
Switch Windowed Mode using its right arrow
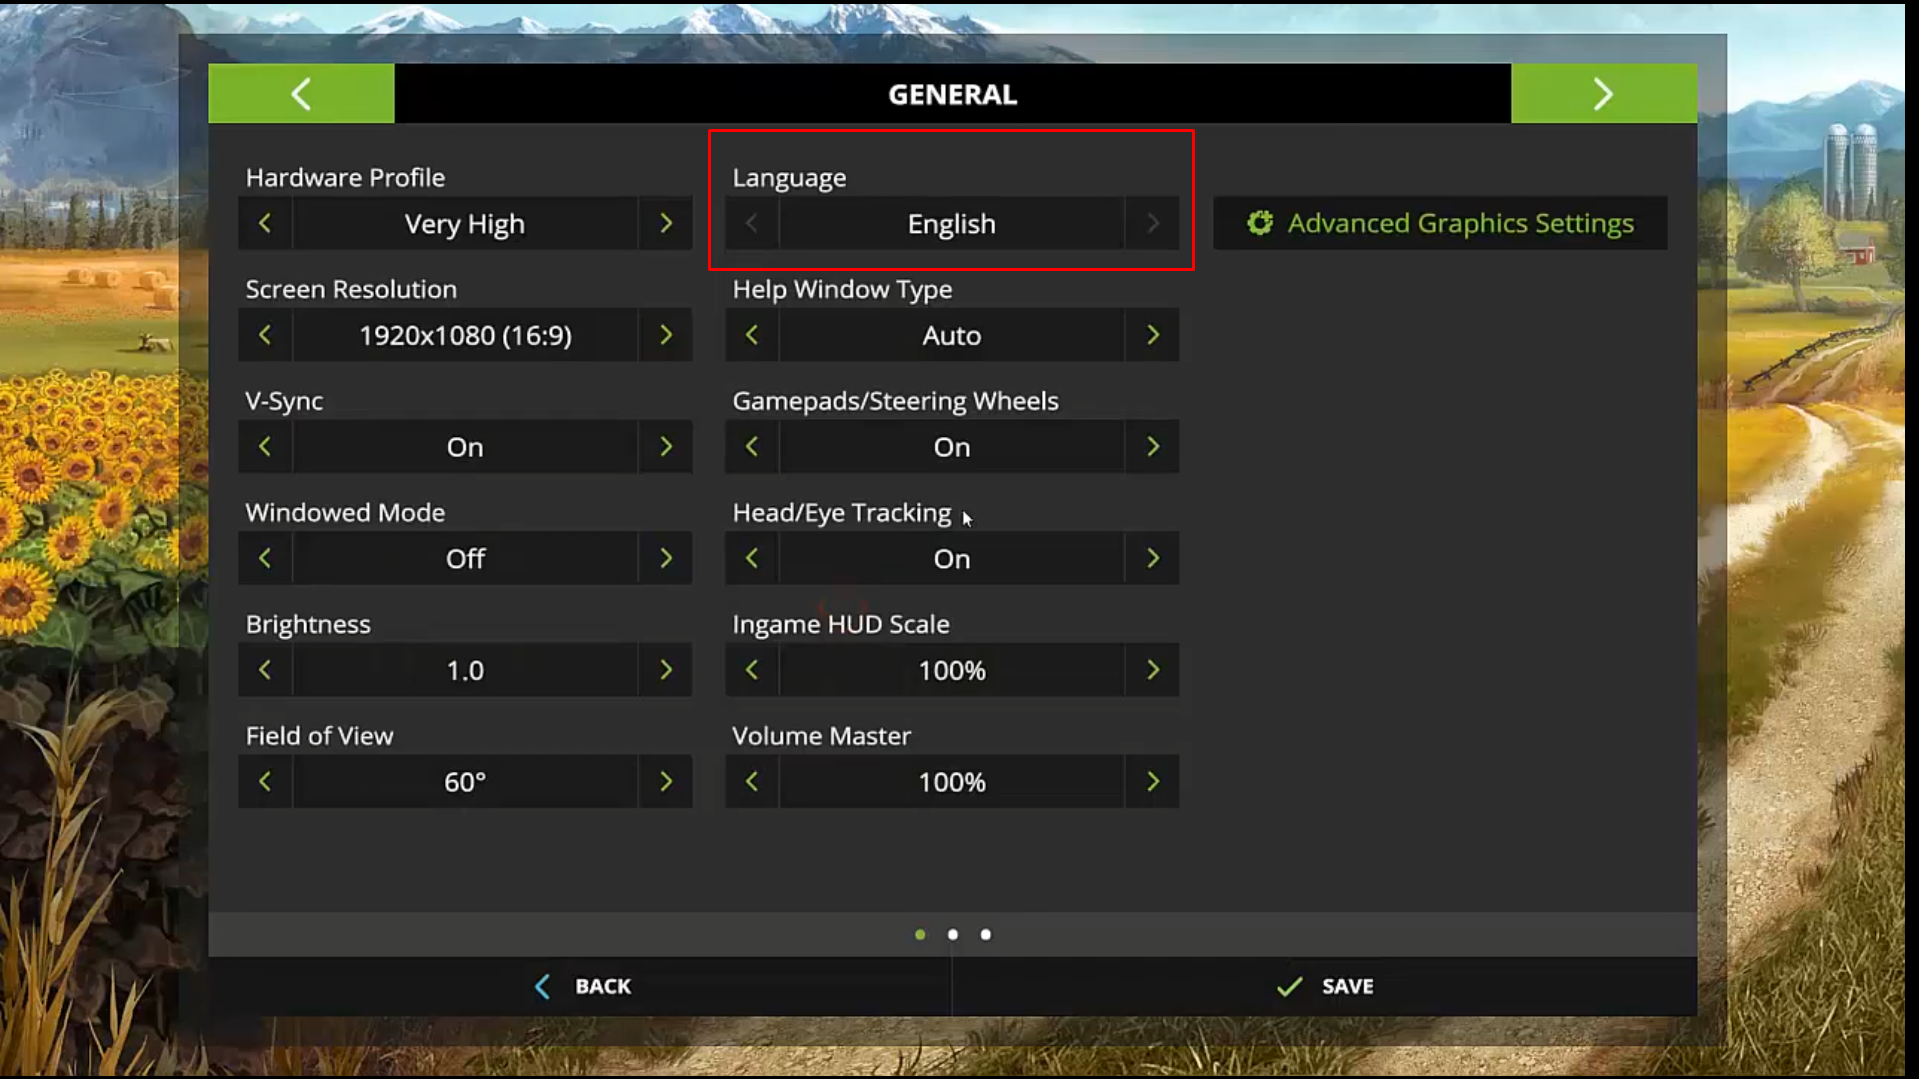pyautogui.click(x=666, y=558)
